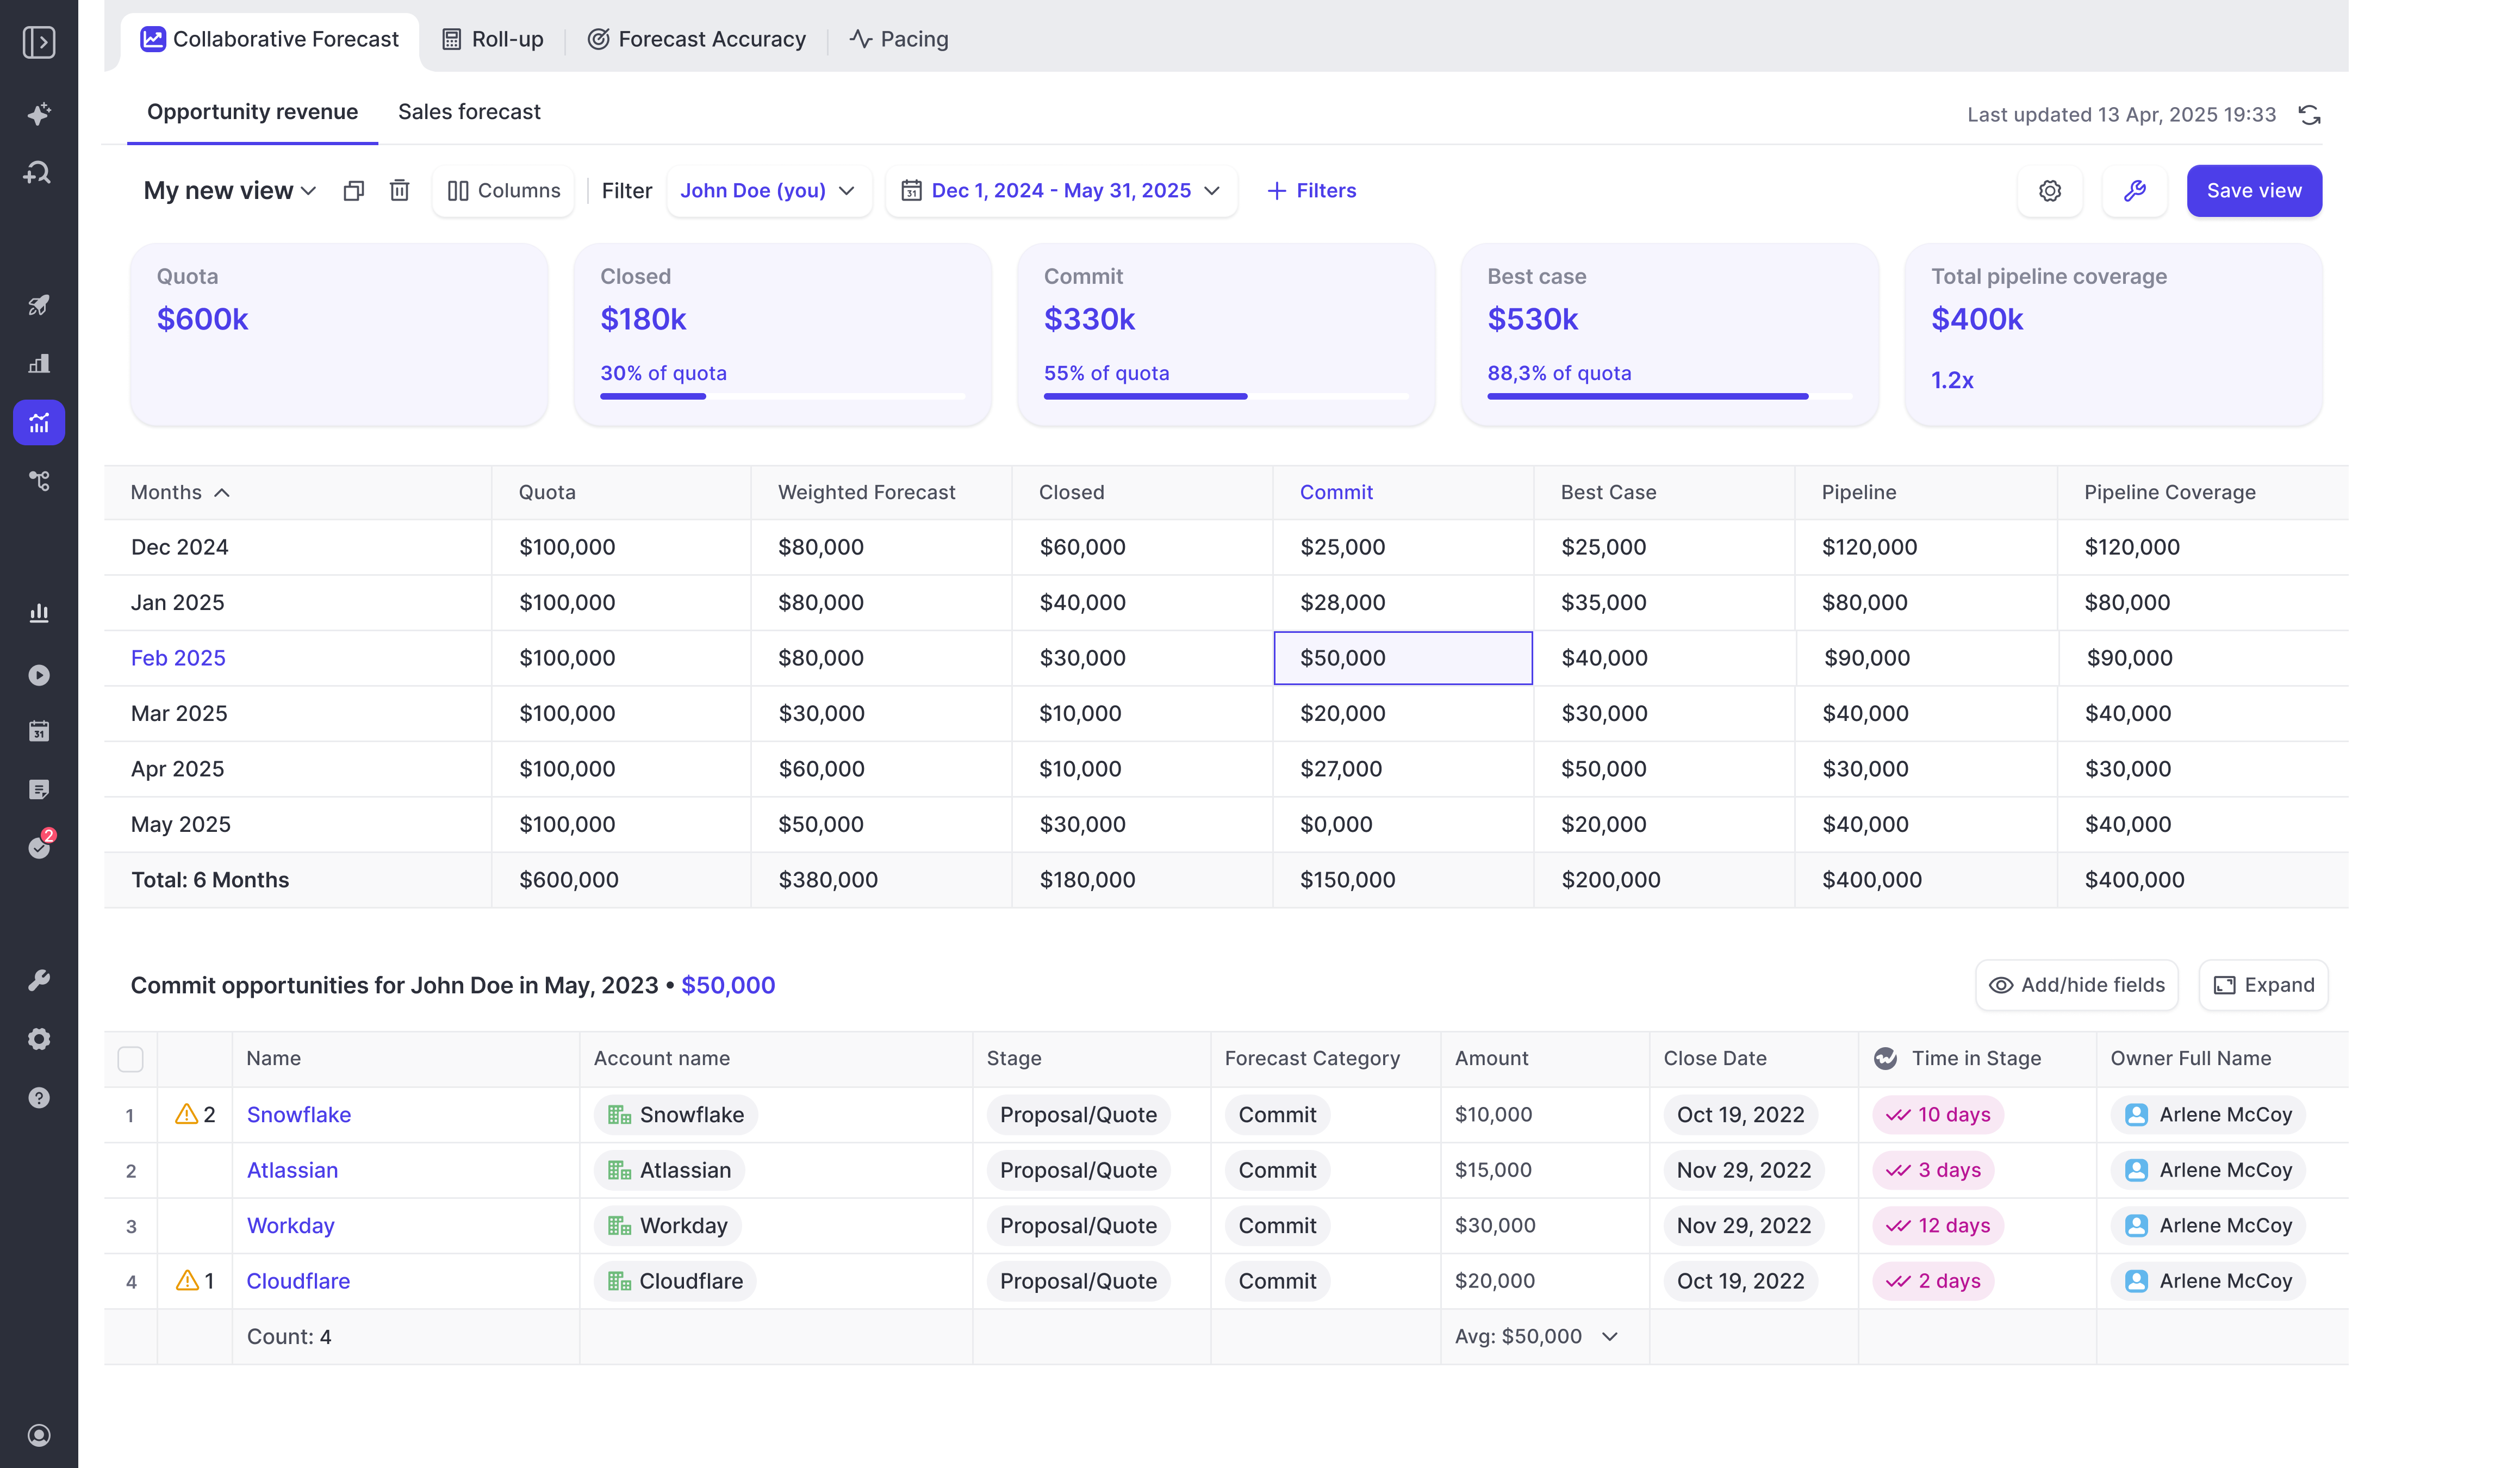Open the purple wrench tool button
The height and width of the screenshot is (1468, 2520).
point(2134,191)
